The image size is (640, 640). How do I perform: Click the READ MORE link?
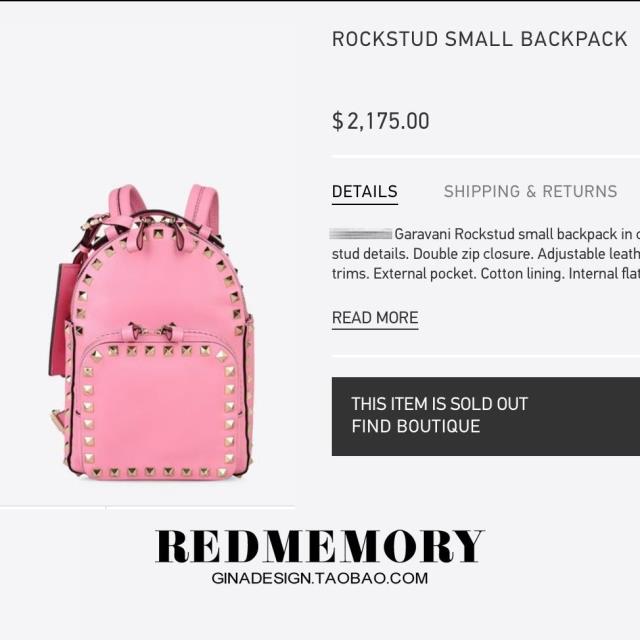[375, 318]
